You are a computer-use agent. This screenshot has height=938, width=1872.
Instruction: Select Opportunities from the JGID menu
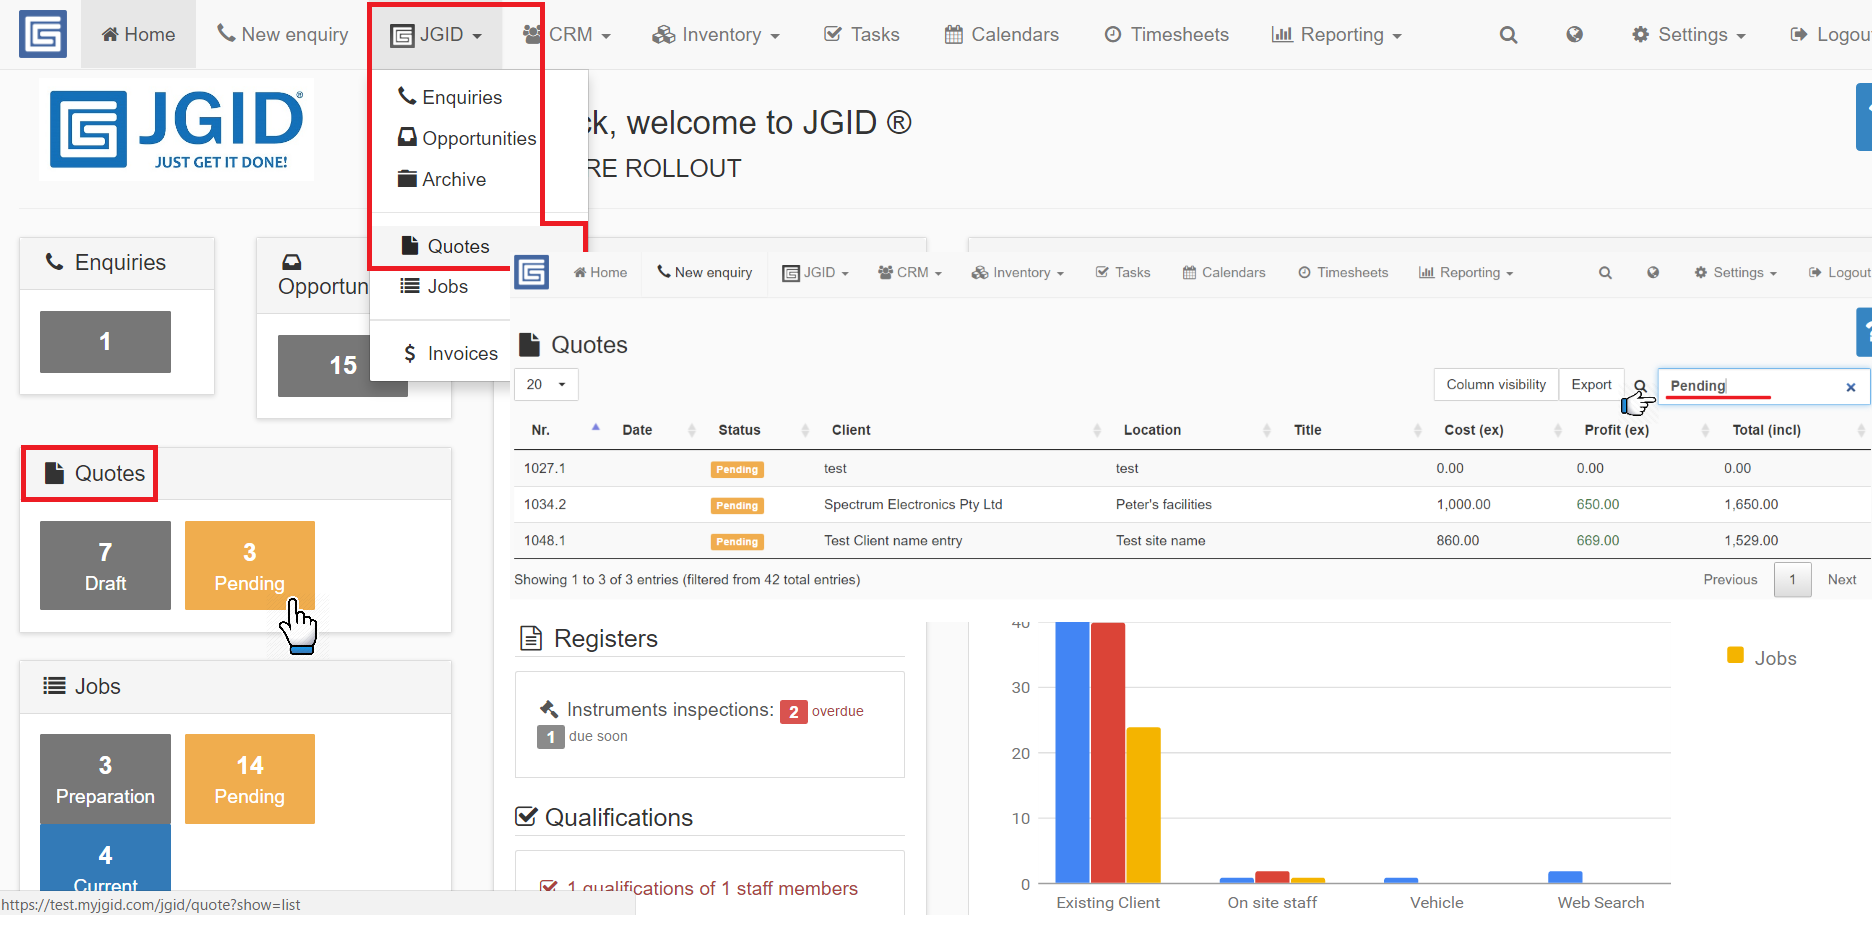click(x=467, y=138)
